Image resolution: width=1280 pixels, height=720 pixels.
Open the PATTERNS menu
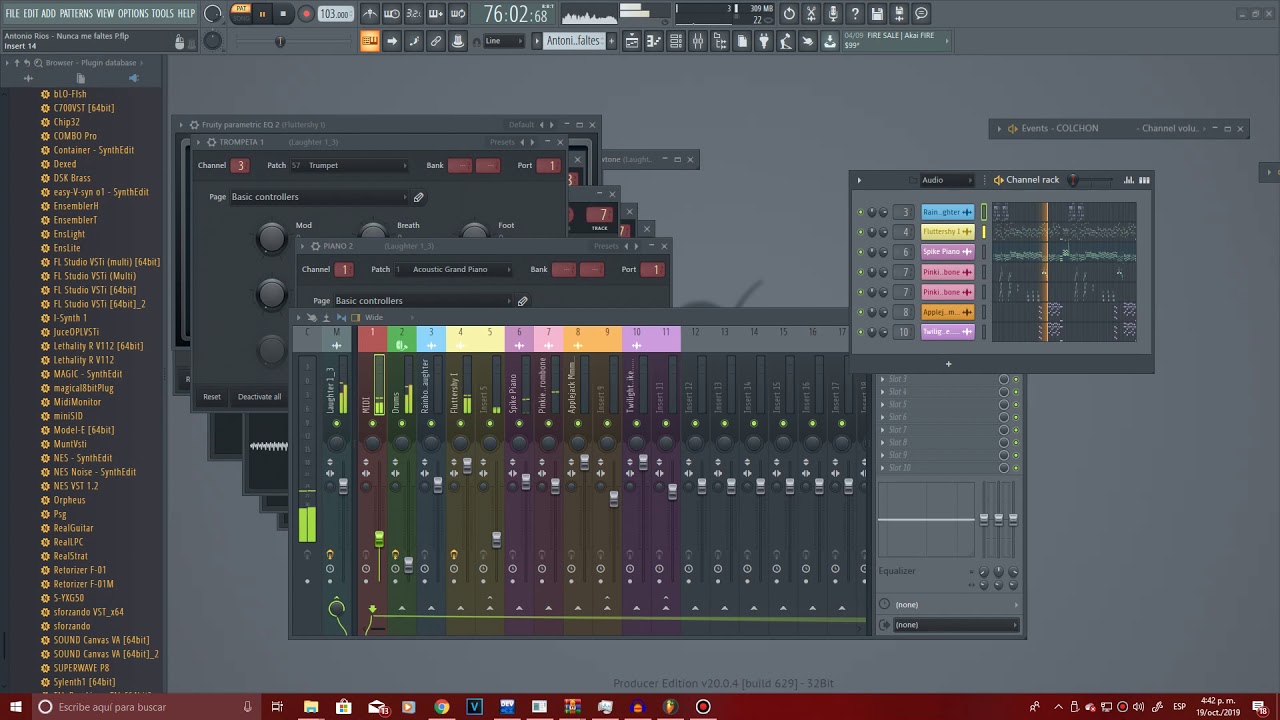coord(76,13)
